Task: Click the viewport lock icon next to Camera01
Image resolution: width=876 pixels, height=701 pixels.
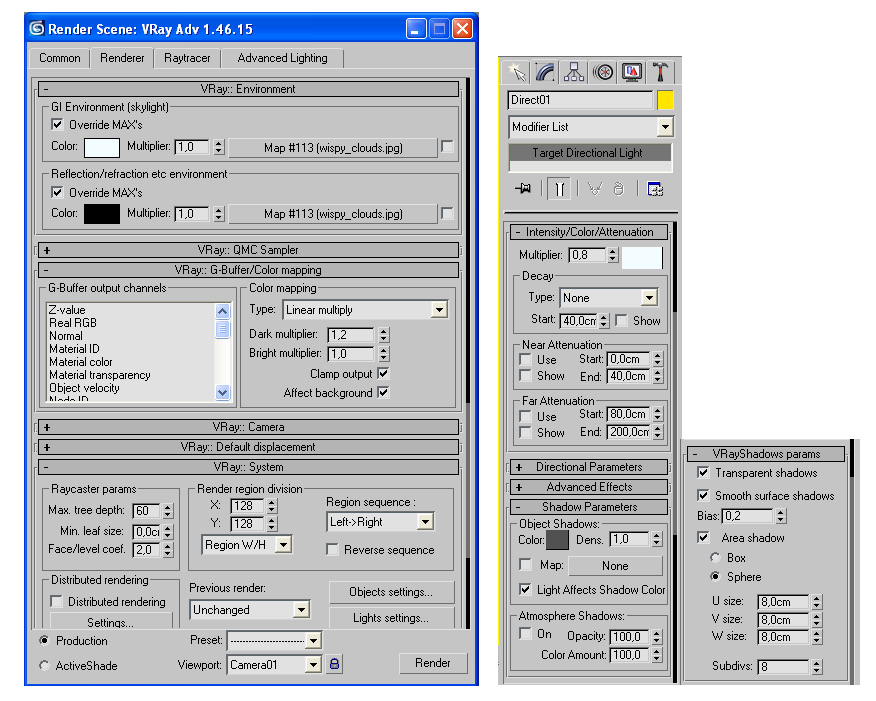Action: tap(334, 664)
